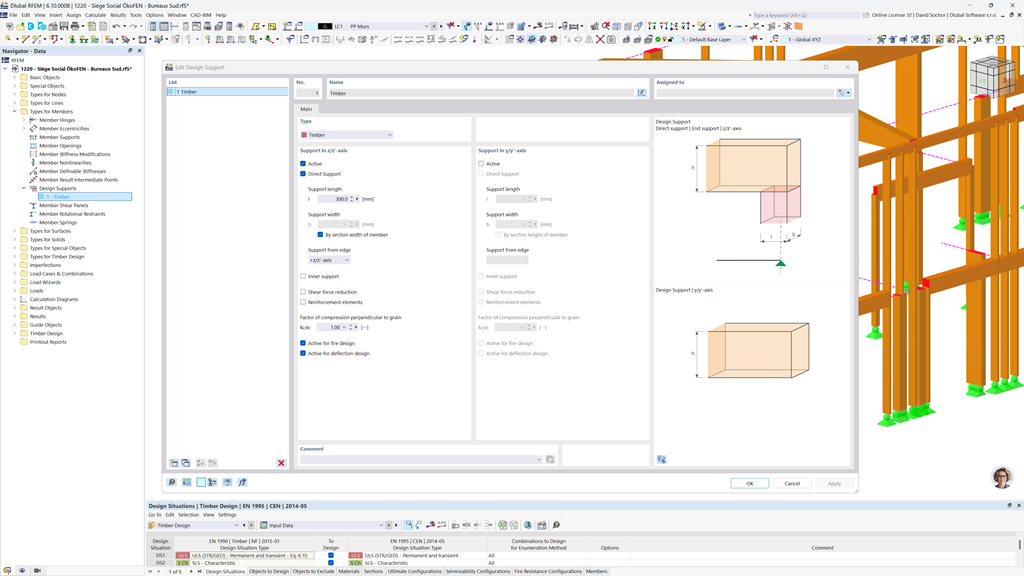Enable the Active checkbox for y/y'-axis support
The width and height of the screenshot is (1024, 576).
click(483, 163)
